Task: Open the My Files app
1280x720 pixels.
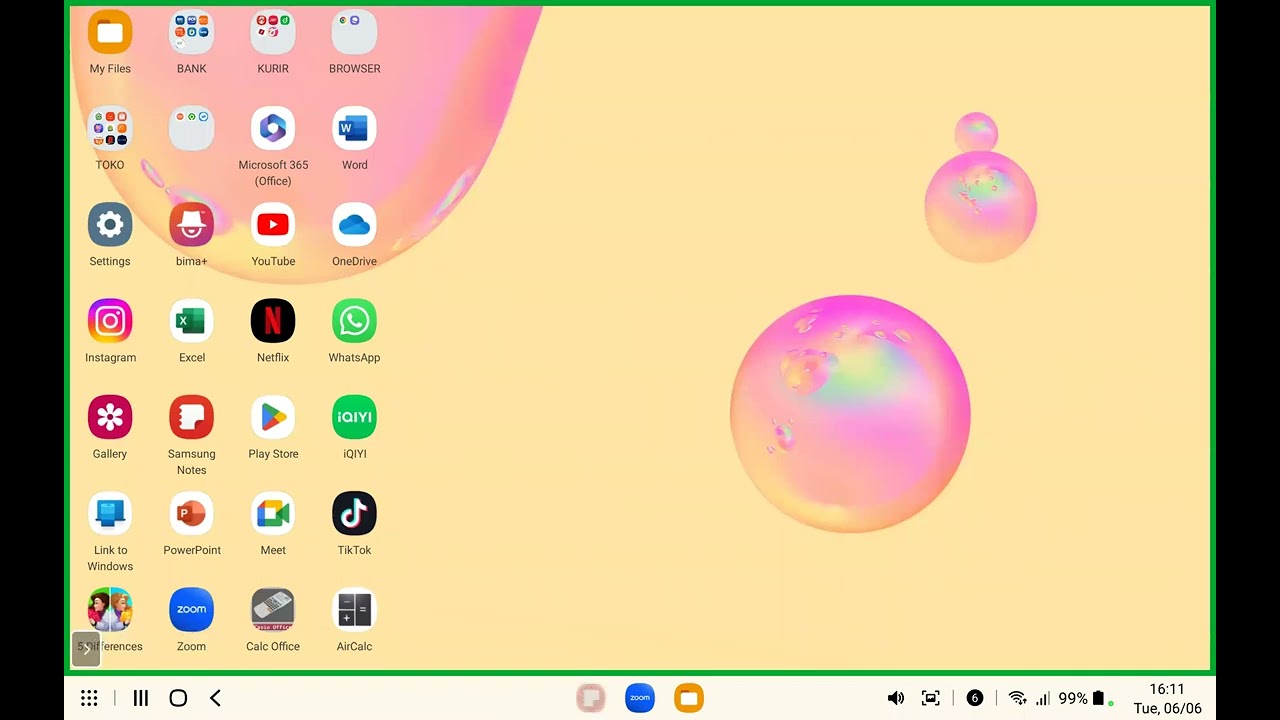Action: click(110, 33)
